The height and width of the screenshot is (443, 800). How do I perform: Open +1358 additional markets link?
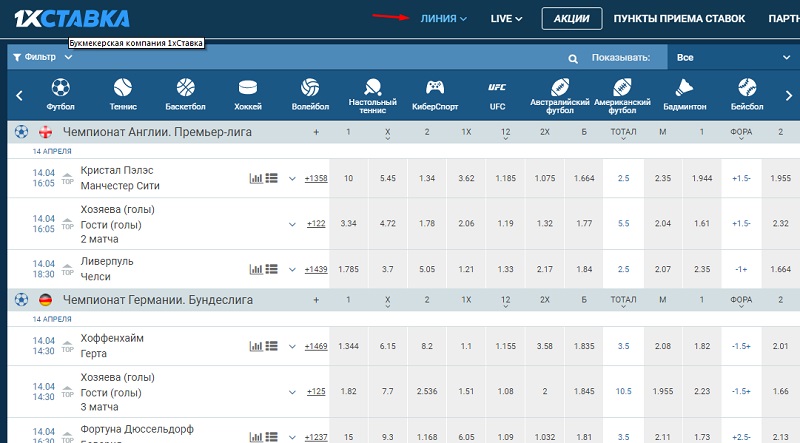coord(316,178)
